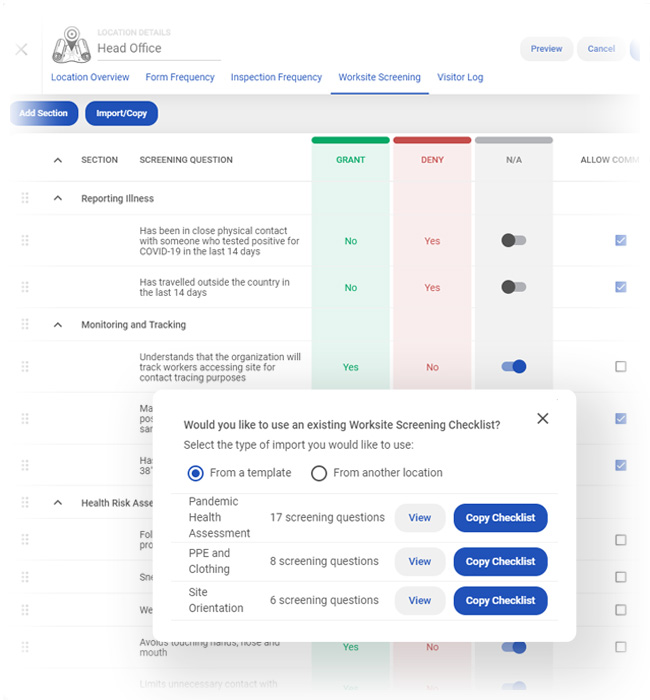This screenshot has width=650, height=700.
Task: Uncheck allow comments for travelled outside country
Action: [621, 287]
